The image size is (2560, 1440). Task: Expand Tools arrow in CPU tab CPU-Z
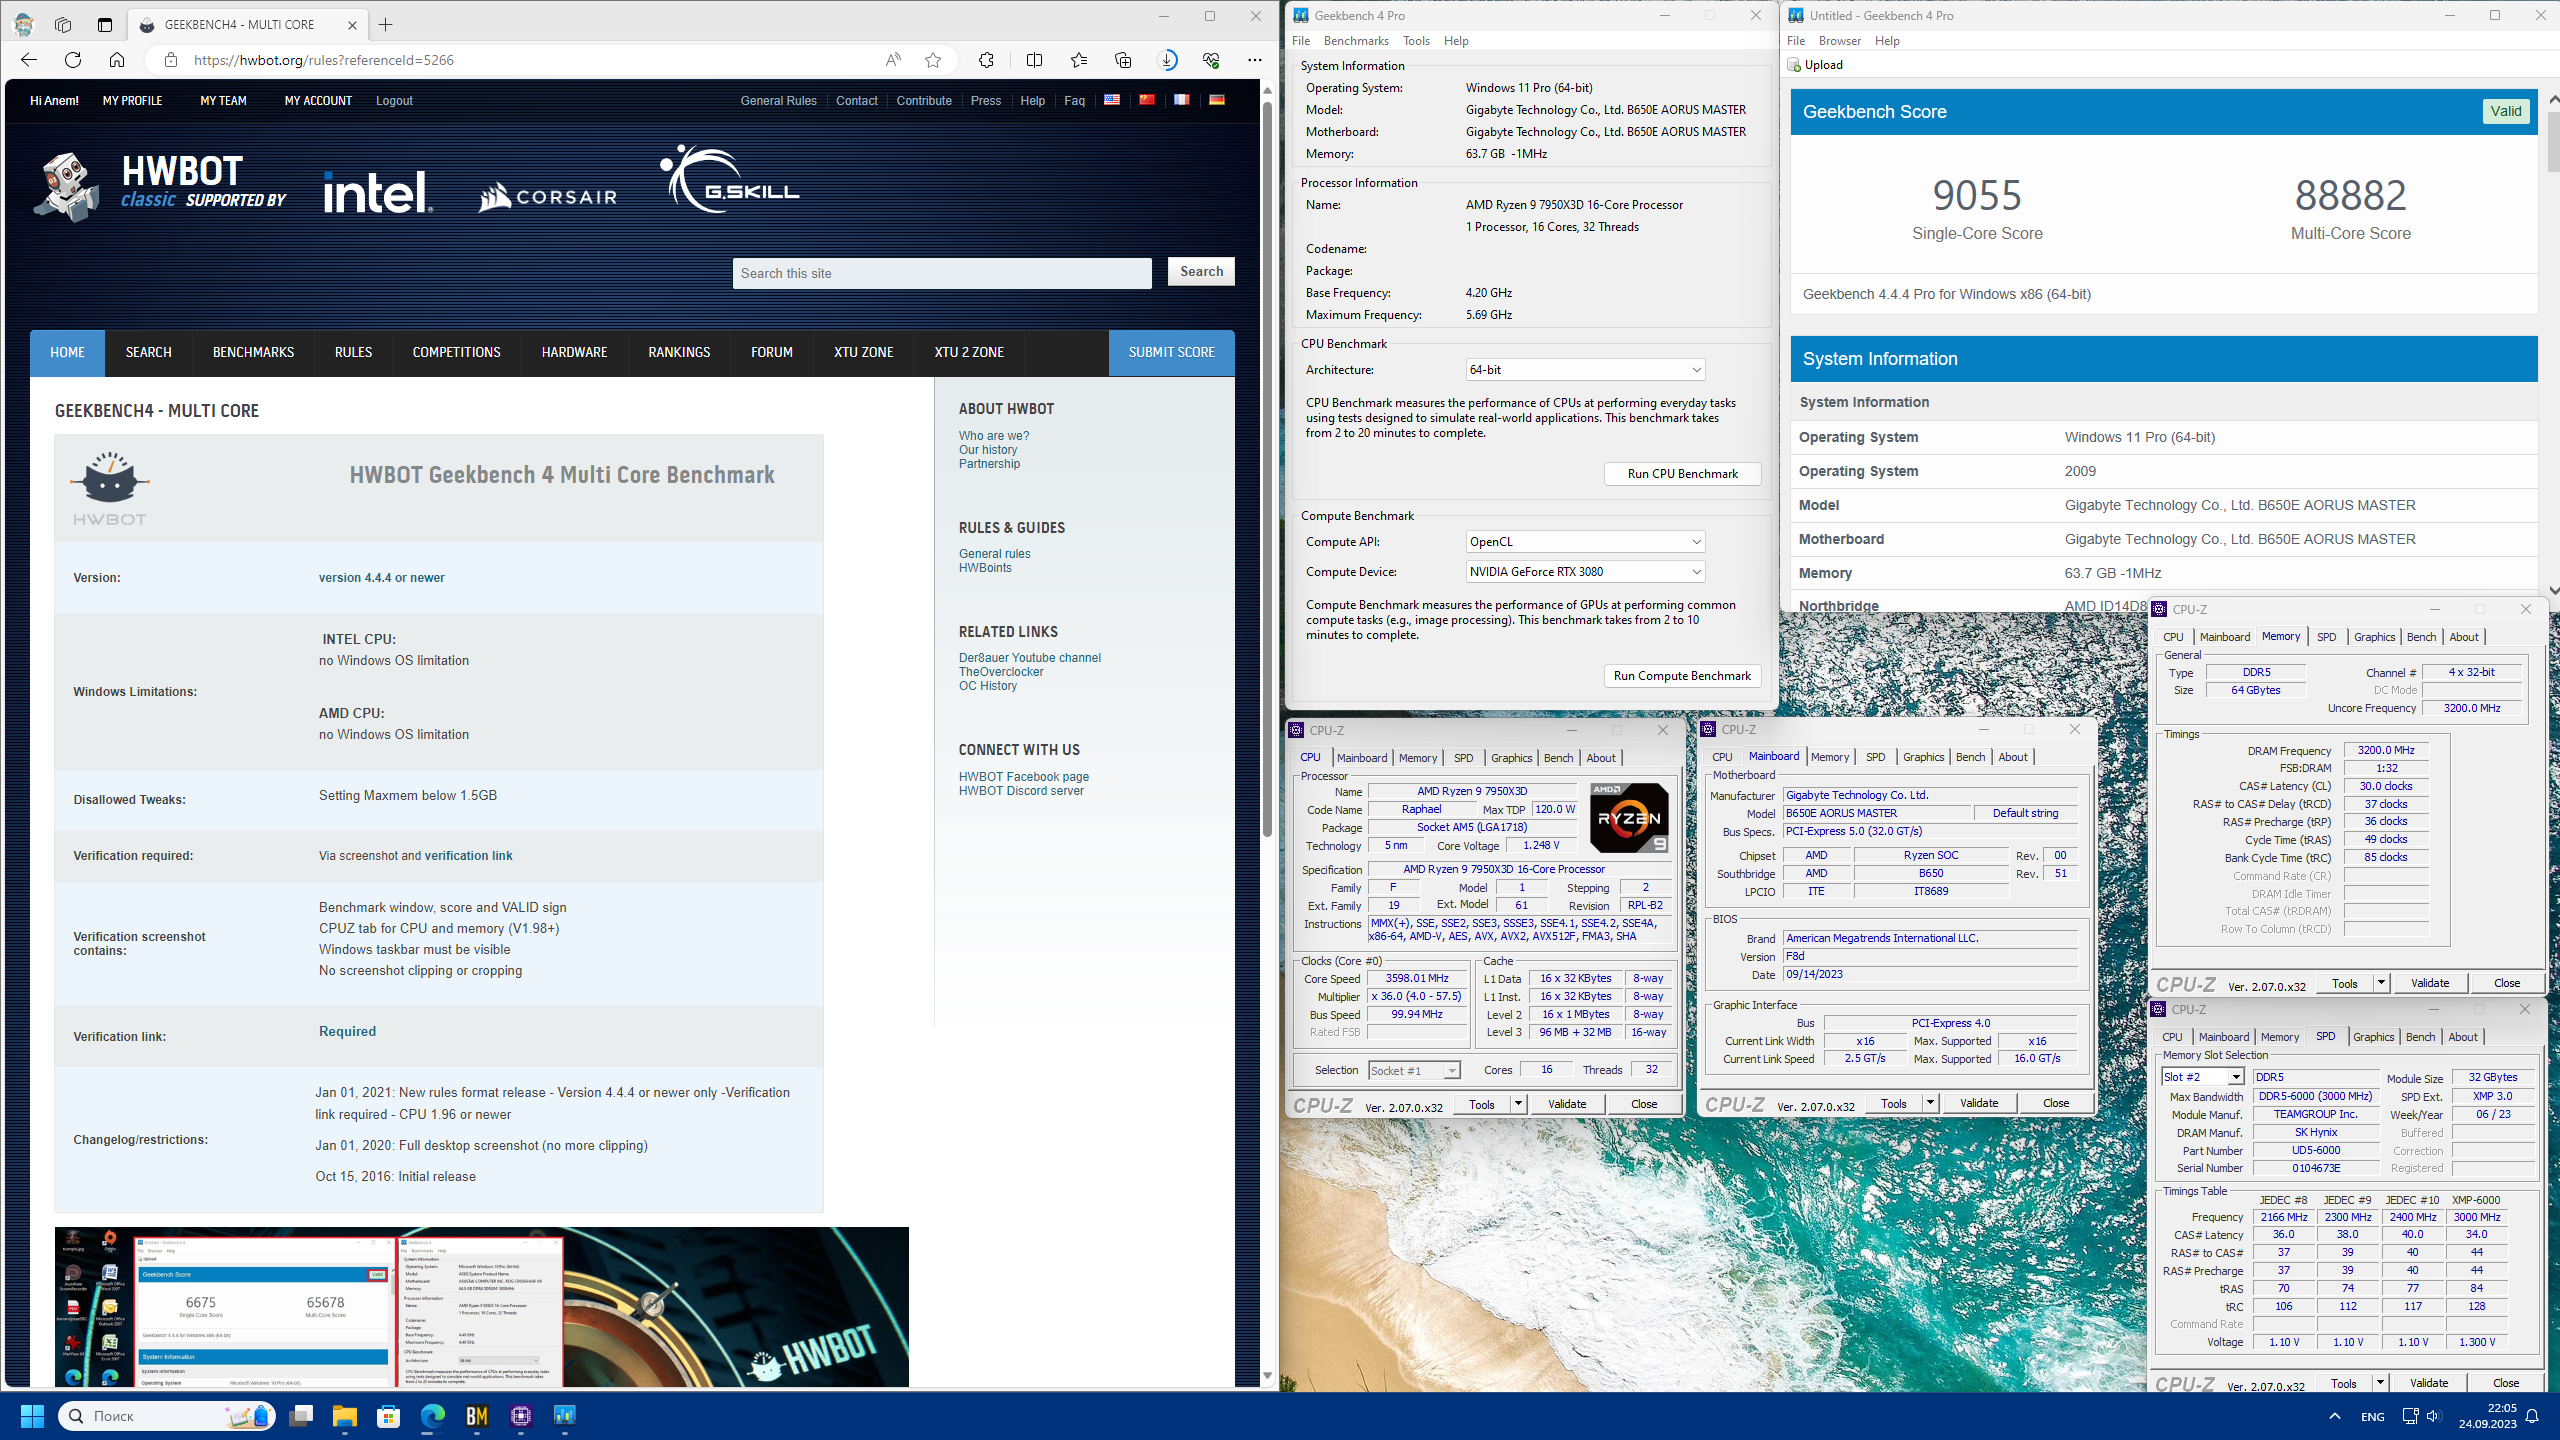1518,1104
